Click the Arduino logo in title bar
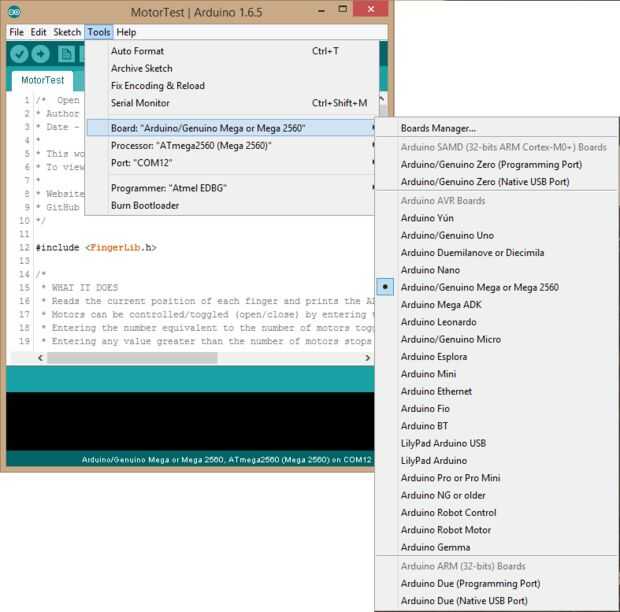 pyautogui.click(x=14, y=12)
